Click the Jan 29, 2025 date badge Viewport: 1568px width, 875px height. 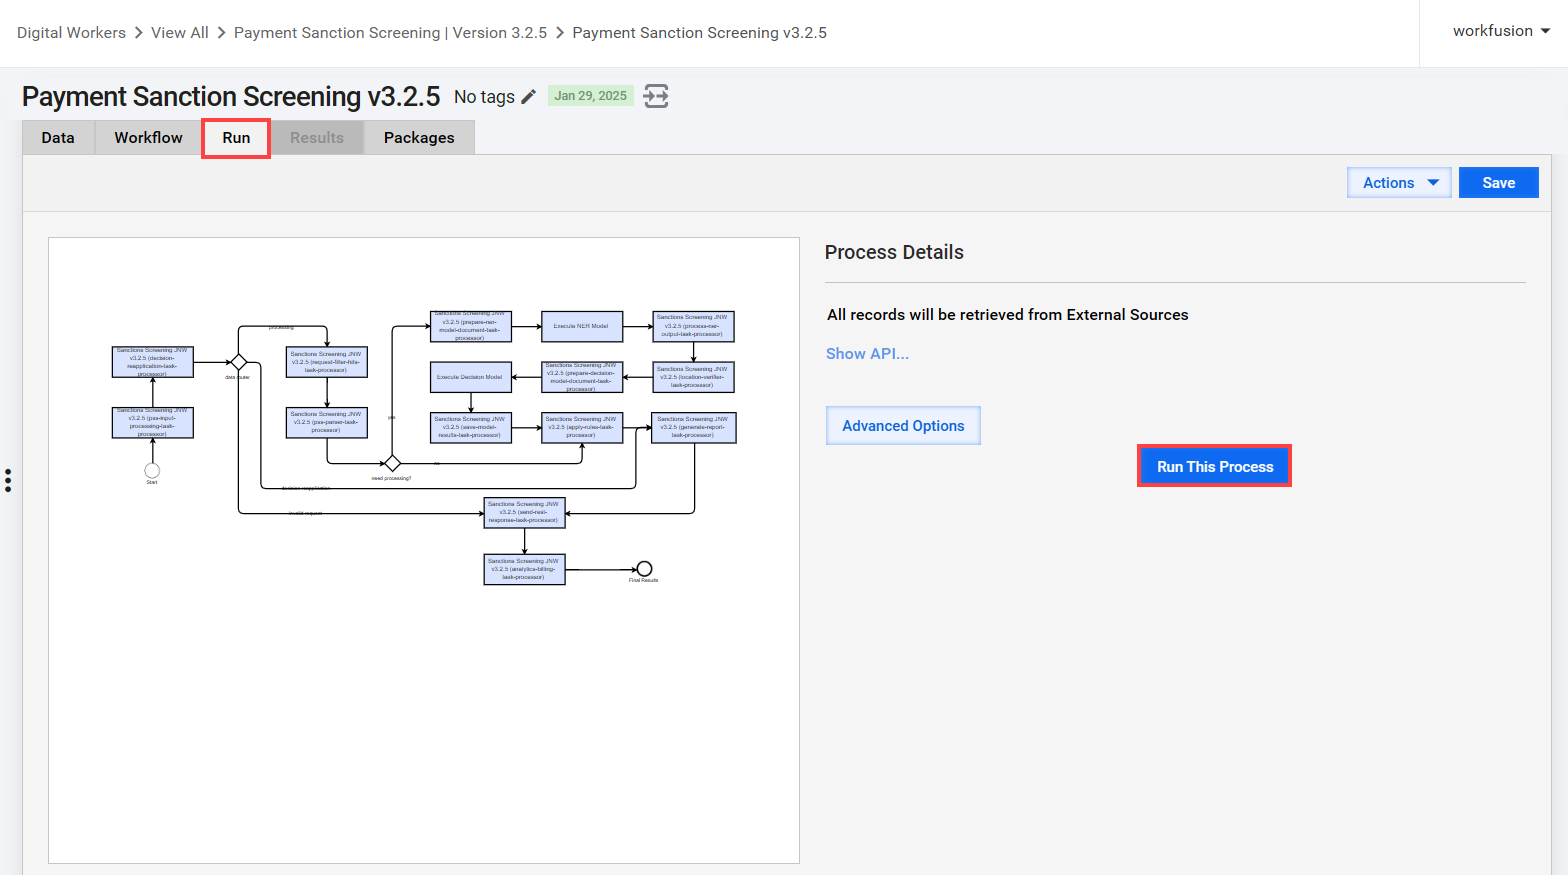tap(591, 96)
